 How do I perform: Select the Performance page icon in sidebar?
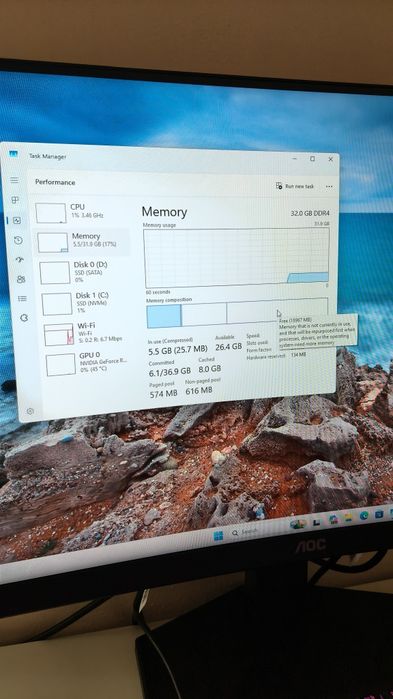[x=17, y=220]
